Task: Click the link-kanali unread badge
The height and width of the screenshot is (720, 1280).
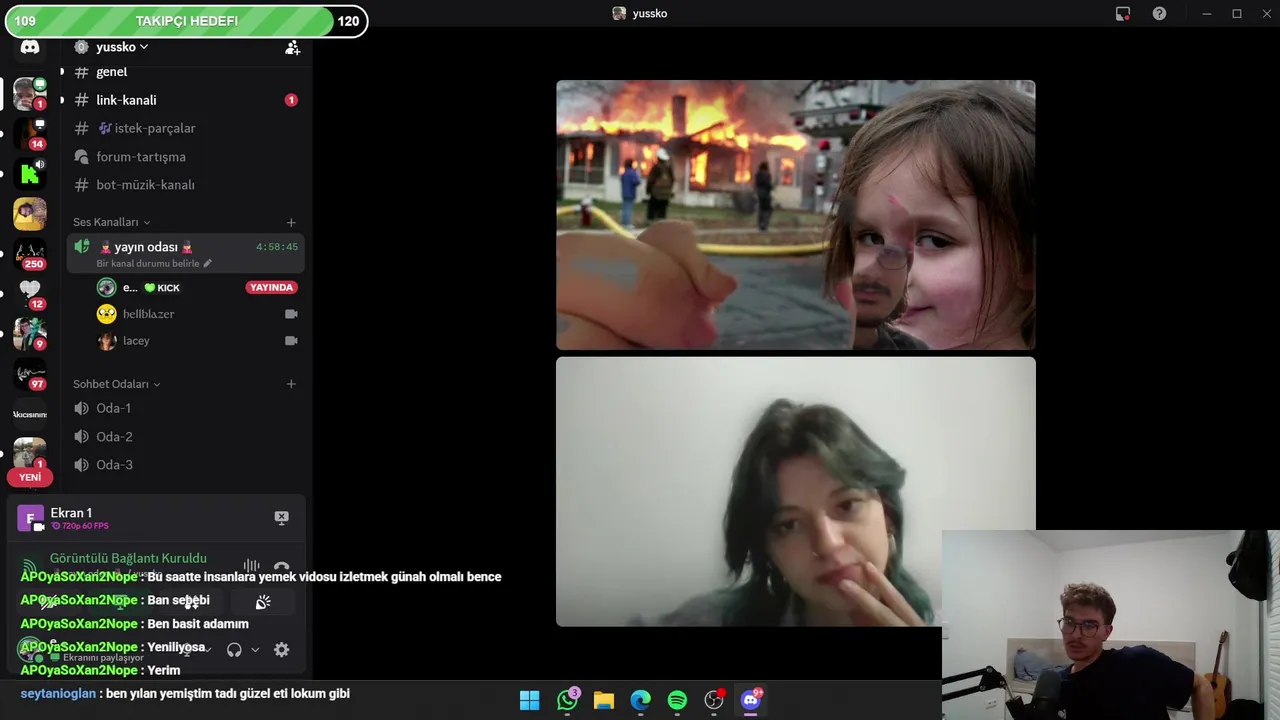Action: click(x=291, y=100)
